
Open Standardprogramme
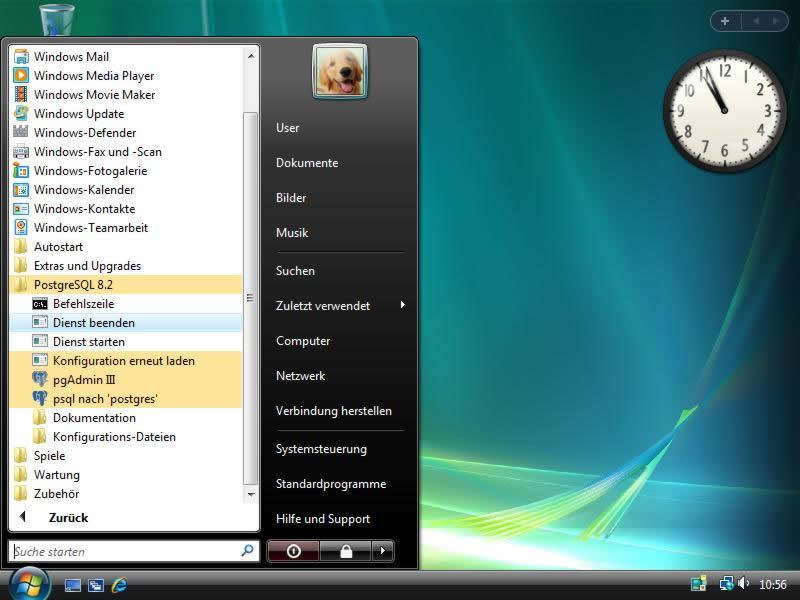point(331,484)
